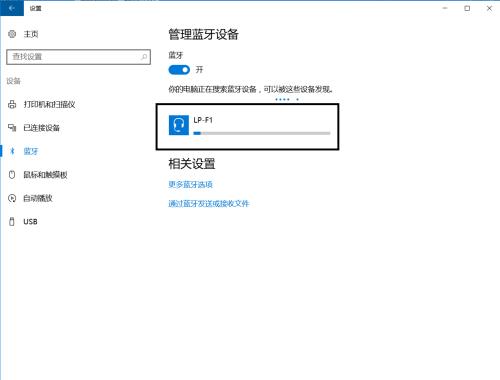
Task: Open 更多蓝牙选项 link
Action: click(x=190, y=184)
